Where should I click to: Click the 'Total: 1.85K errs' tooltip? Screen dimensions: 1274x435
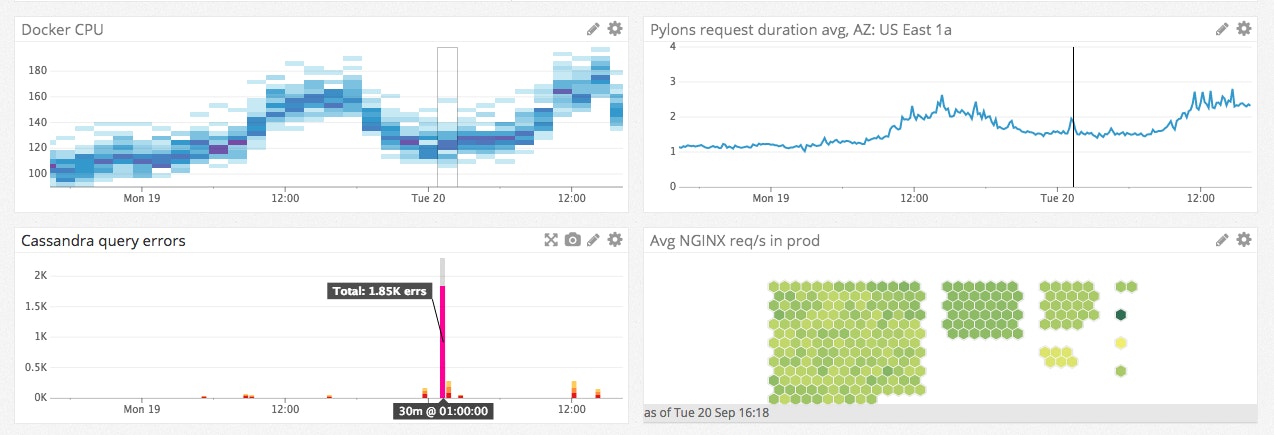382,292
